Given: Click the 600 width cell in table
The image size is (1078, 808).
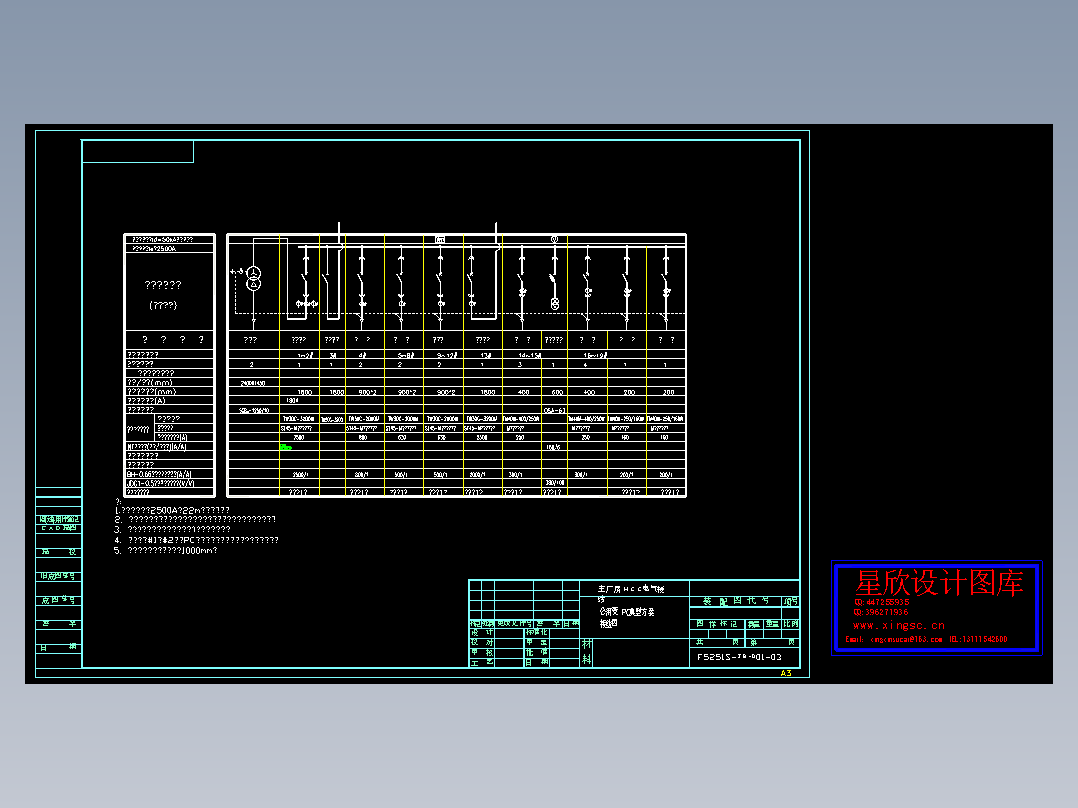Looking at the screenshot, I should pos(557,392).
